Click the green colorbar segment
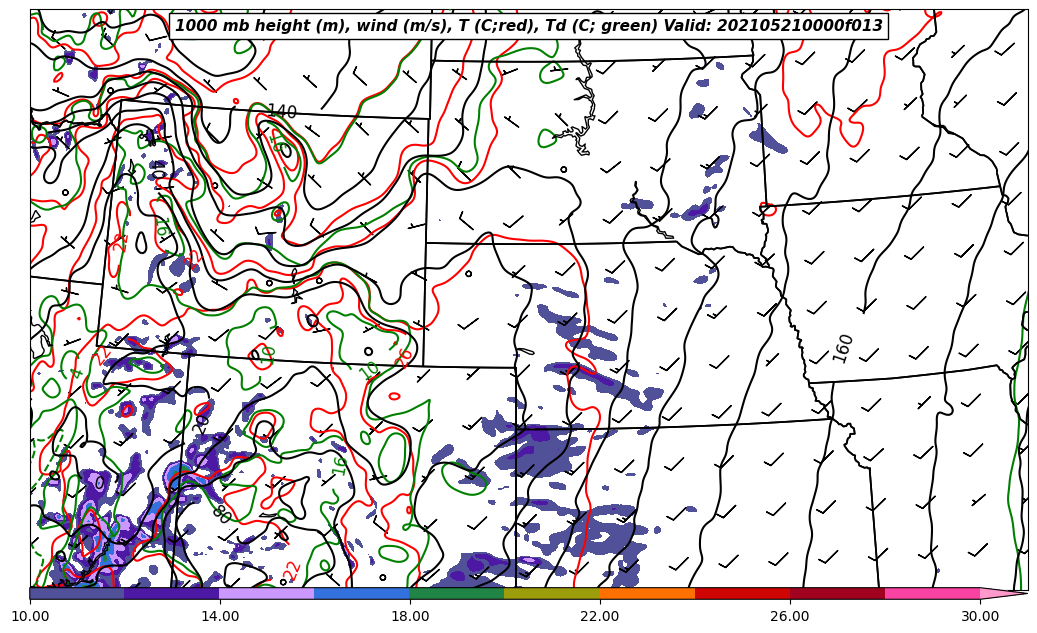Screen dimensions: 1037x633 457,594
